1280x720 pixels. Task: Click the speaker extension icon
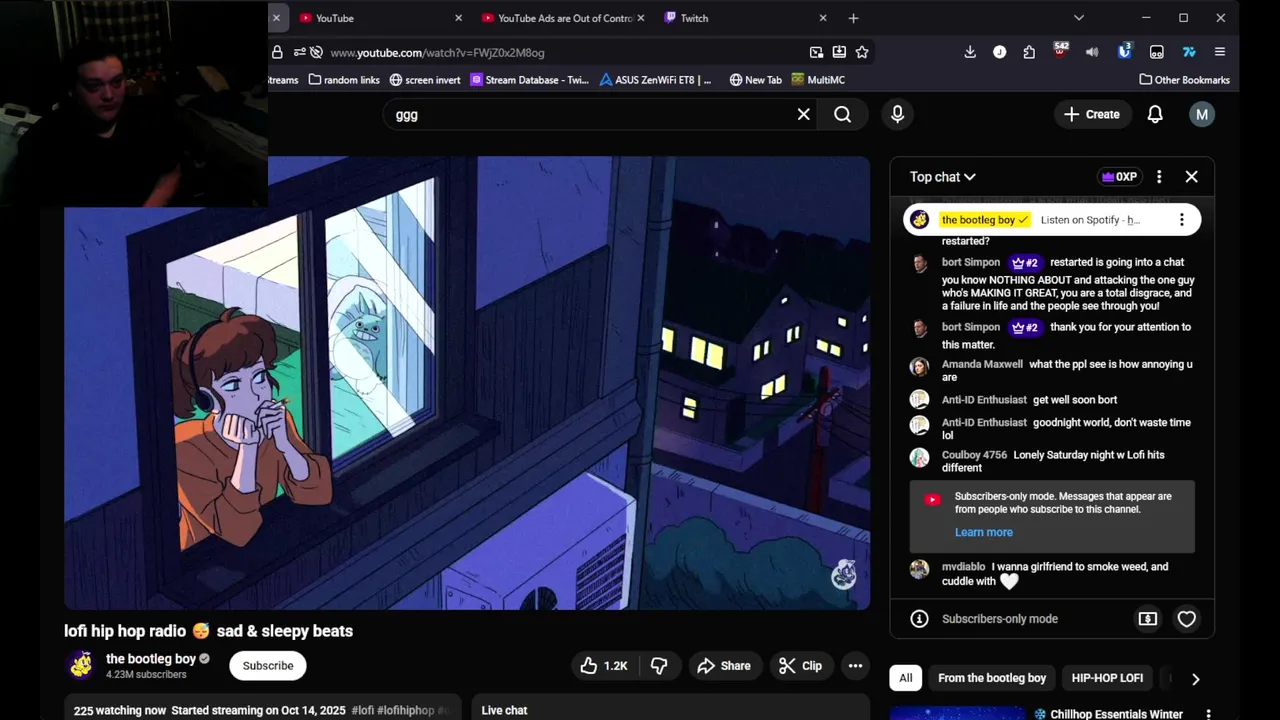pos(1092,52)
